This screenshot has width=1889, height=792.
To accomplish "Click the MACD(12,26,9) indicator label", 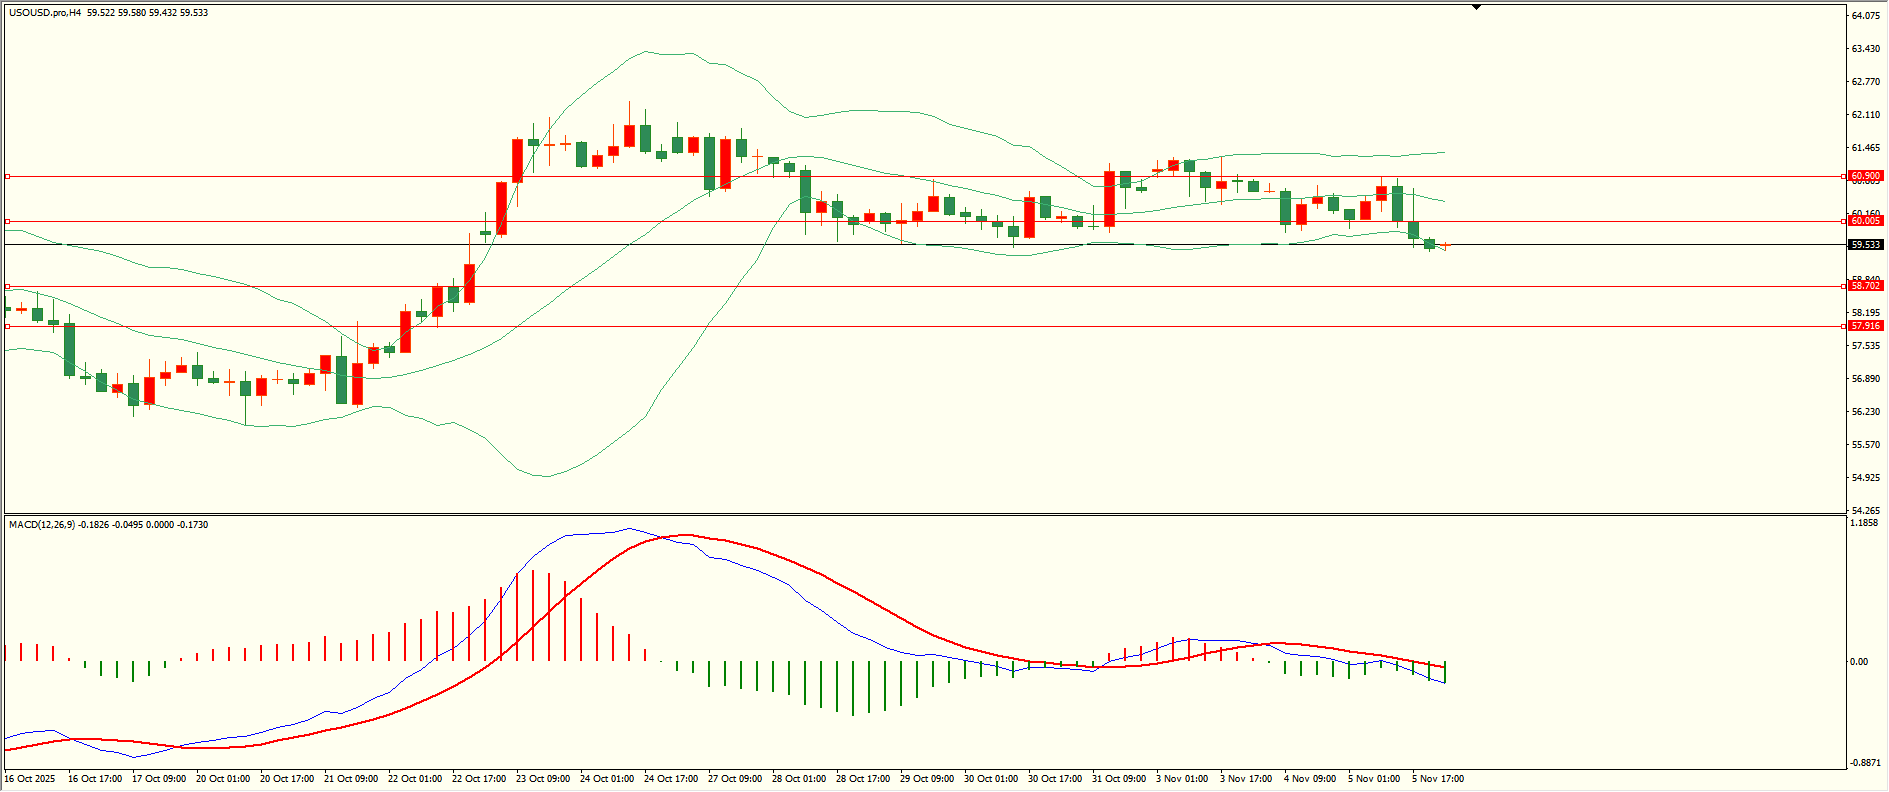I will coord(40,525).
